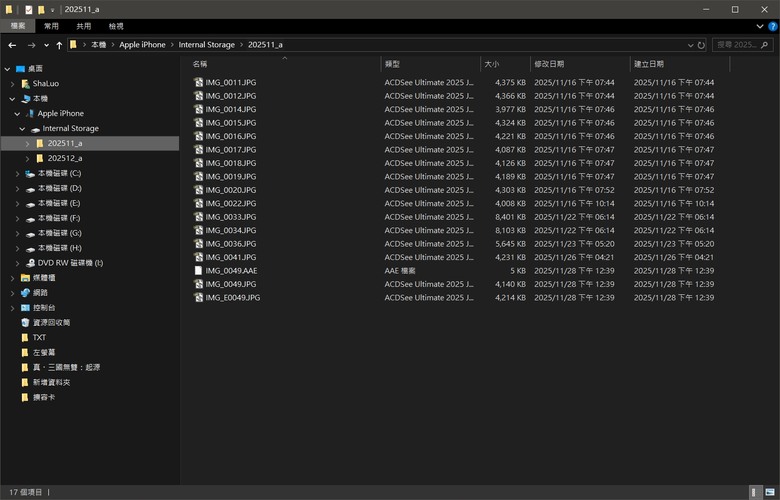This screenshot has height=500, width=780.
Task: Select 本機磁碟 (H:) in the tree
Action: 60,248
